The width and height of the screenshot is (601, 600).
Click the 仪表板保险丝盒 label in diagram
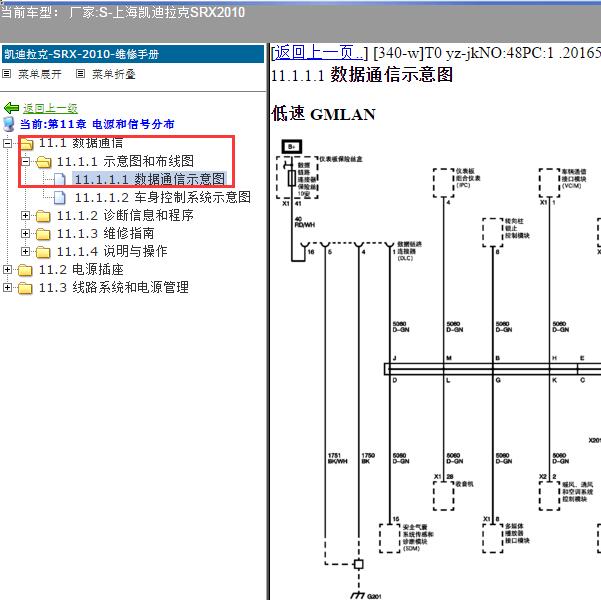coord(342,159)
